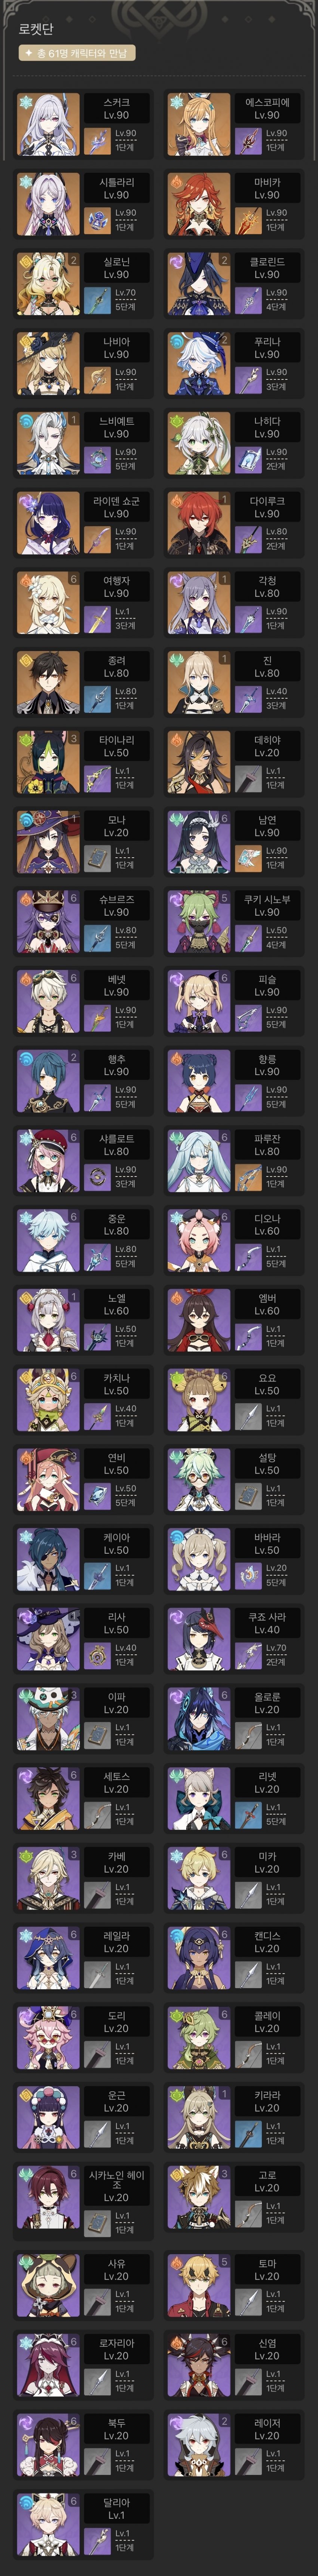Image resolution: width=318 pixels, height=2576 pixels.
Task: Click 스커크 character portrait
Action: [48, 124]
